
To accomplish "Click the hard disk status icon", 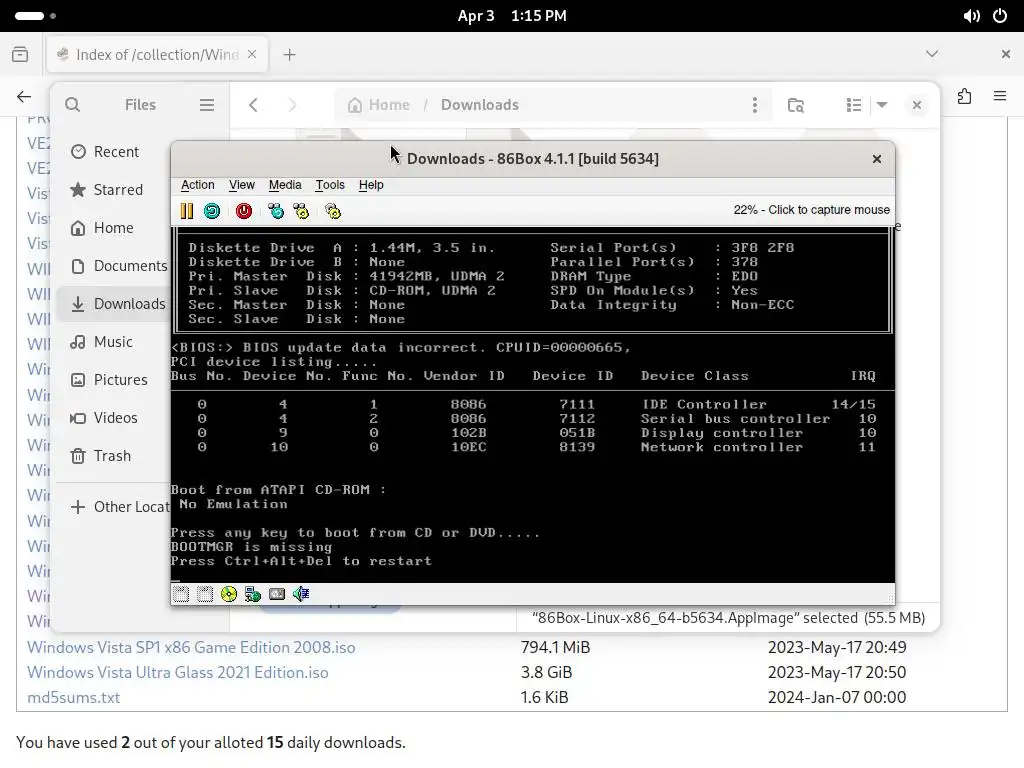I will pos(277,594).
